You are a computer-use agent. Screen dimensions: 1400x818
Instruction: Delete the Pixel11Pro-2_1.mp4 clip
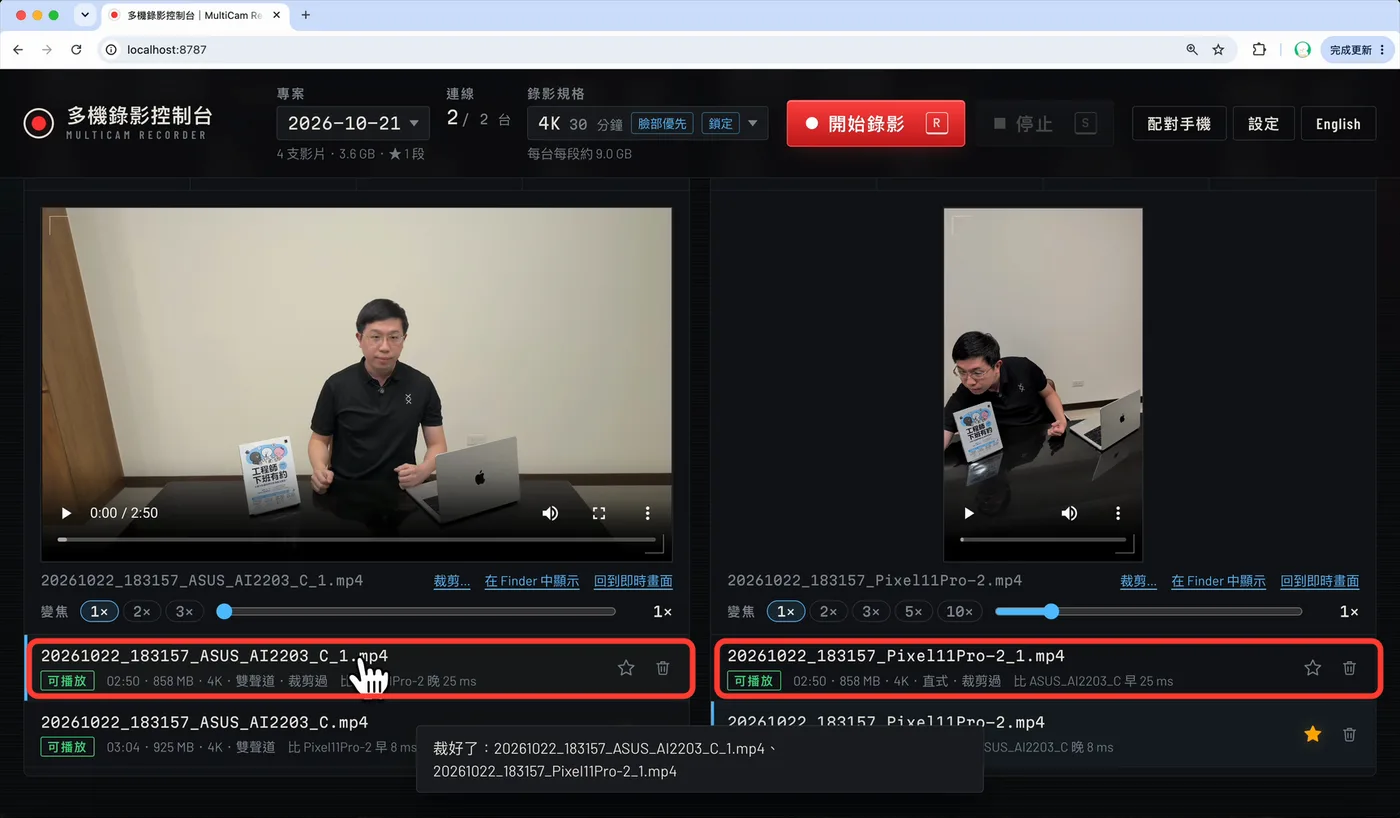pyautogui.click(x=1349, y=668)
